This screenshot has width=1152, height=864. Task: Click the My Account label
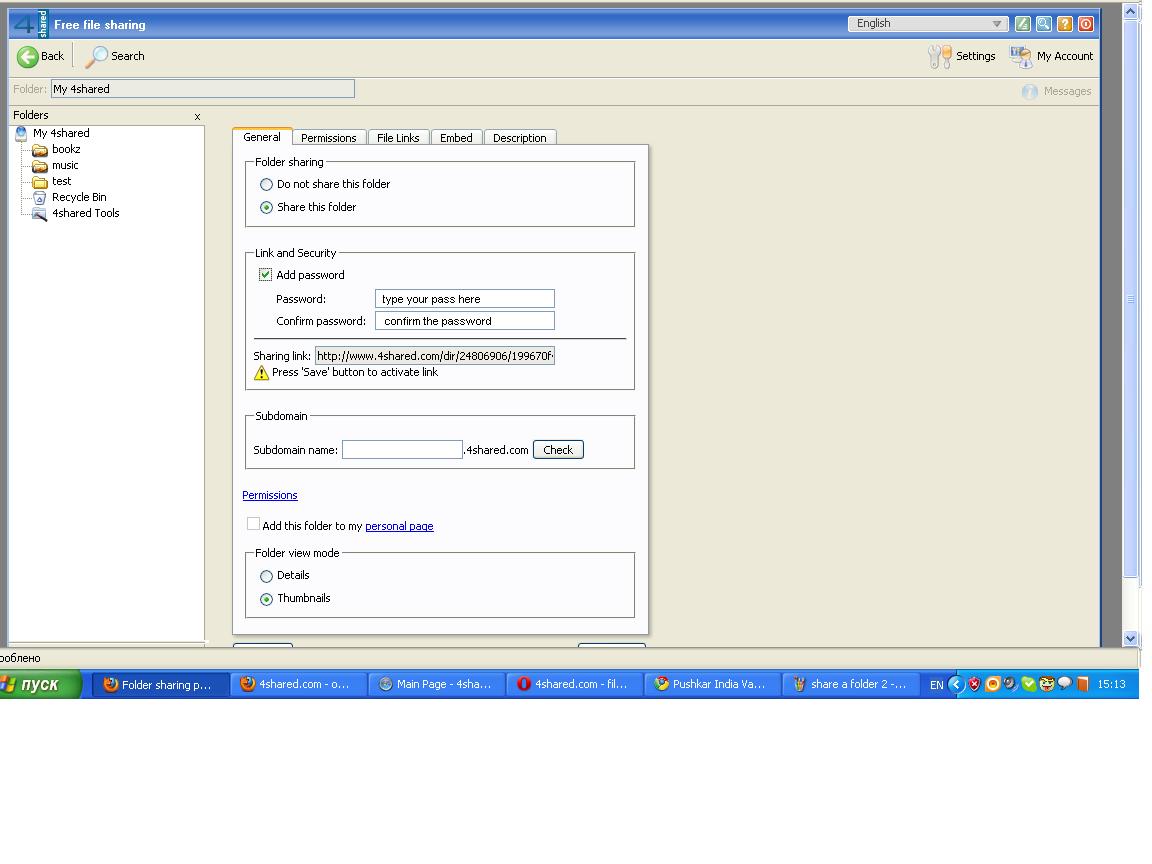tap(1065, 57)
